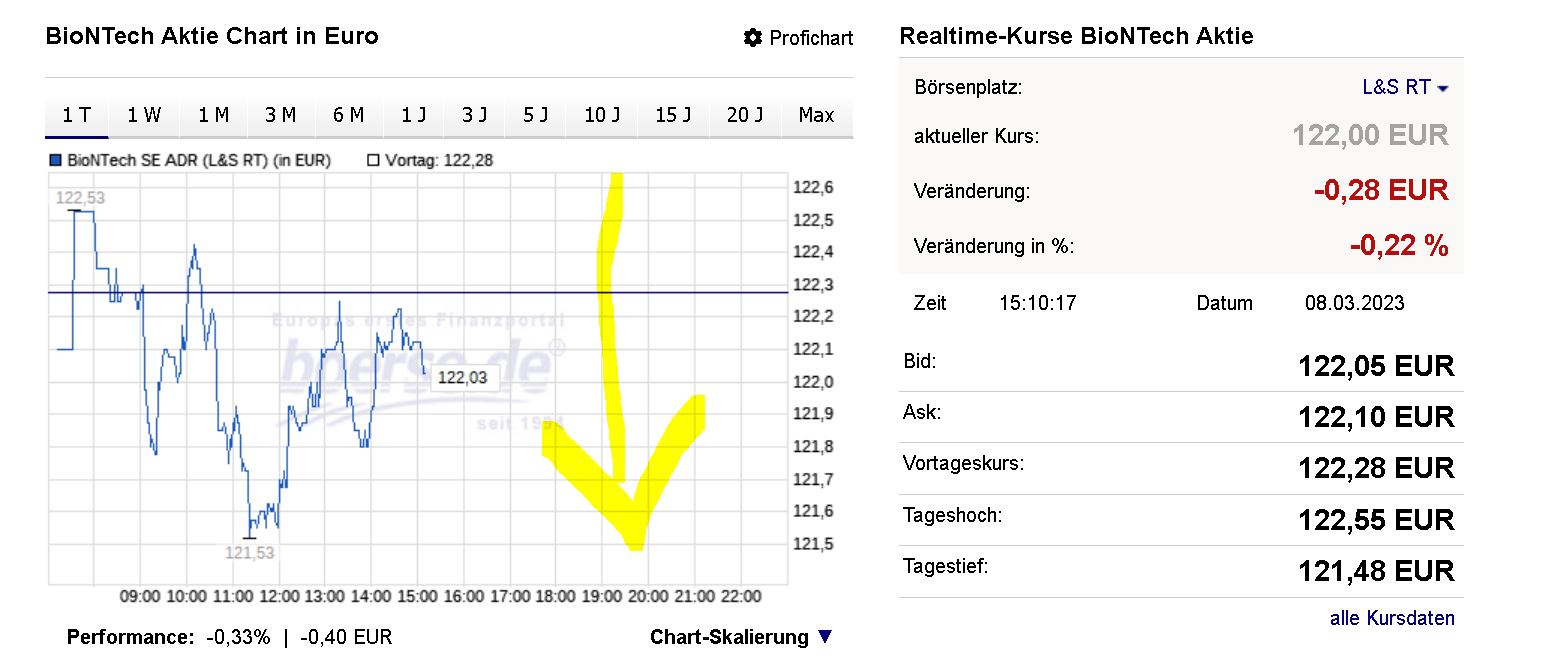Click the blue BioNTech SE ADR legend square
This screenshot has height=664, width=1552.
(56, 160)
